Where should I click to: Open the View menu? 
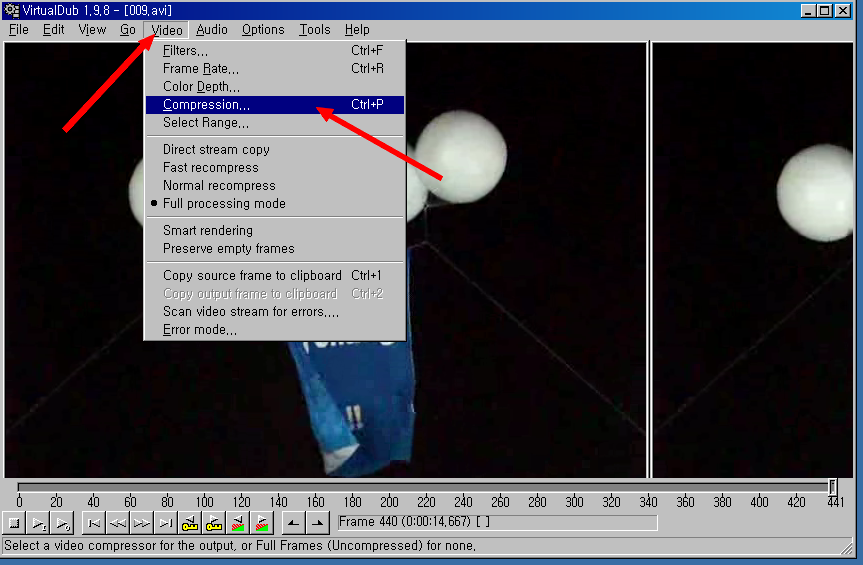(92, 30)
